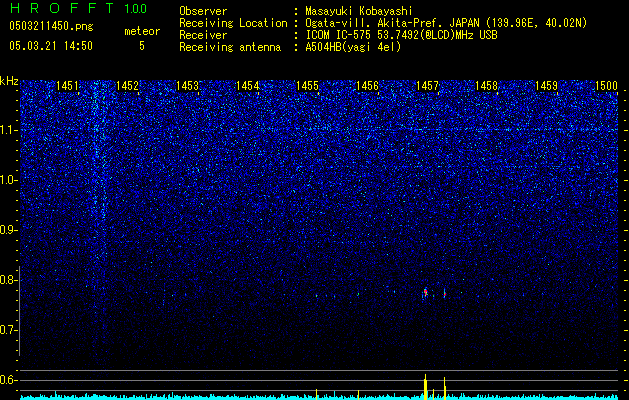629x400 pixels.
Task: Click the 1.0 frequency axis label
Action: pos(9,180)
